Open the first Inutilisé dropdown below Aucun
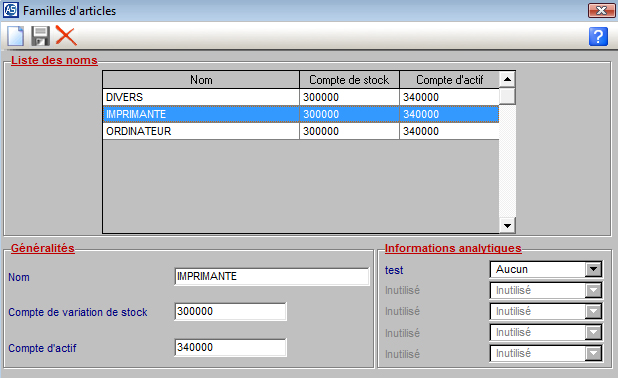Screen dimensions: 618x378 coord(593,290)
